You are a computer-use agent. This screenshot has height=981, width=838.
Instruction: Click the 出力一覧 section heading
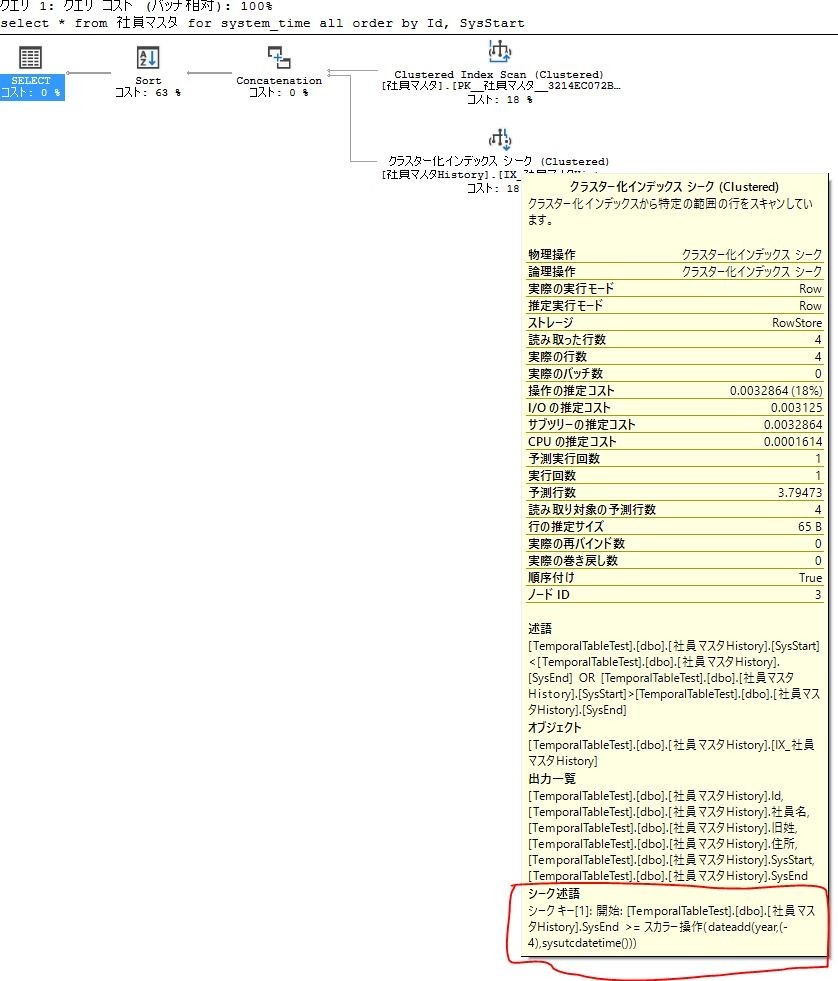pos(551,779)
